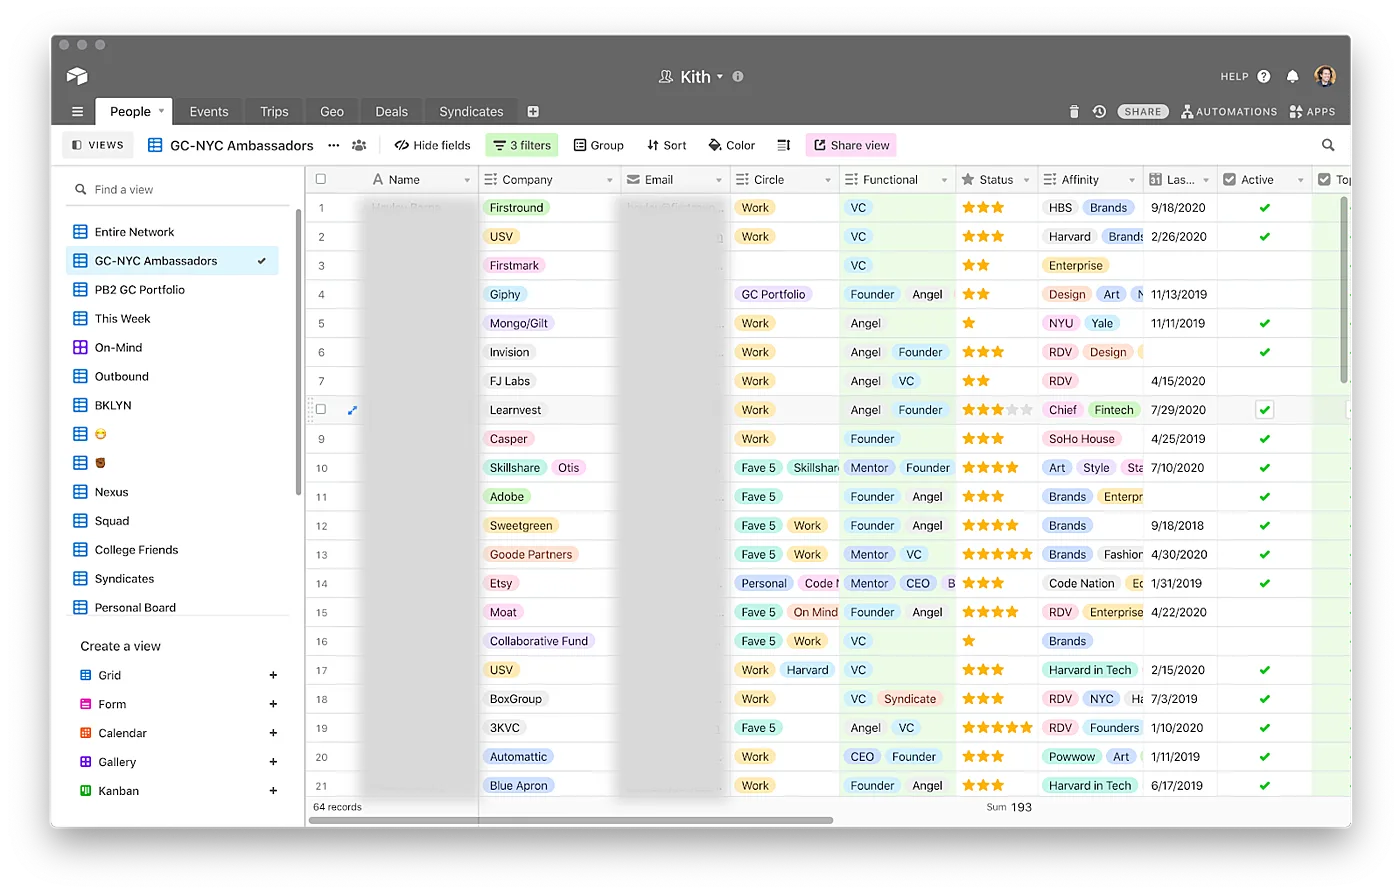Click the base info icon beside Kith
The height and width of the screenshot is (893, 1400).
(738, 76)
